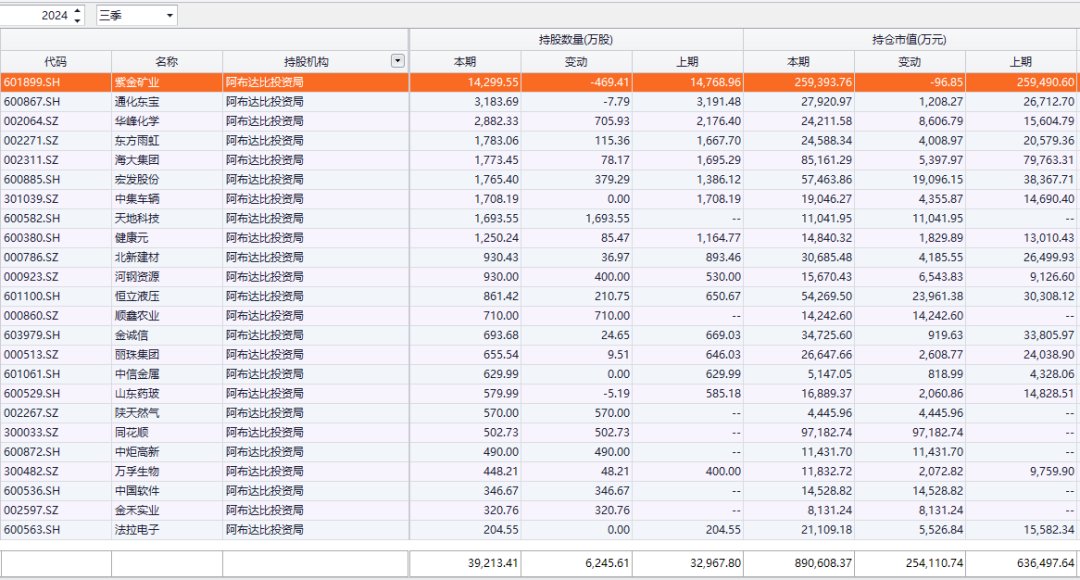This screenshot has width=1080, height=580.
Task: Select stock code 300482.SZ
Action: (x=31, y=471)
